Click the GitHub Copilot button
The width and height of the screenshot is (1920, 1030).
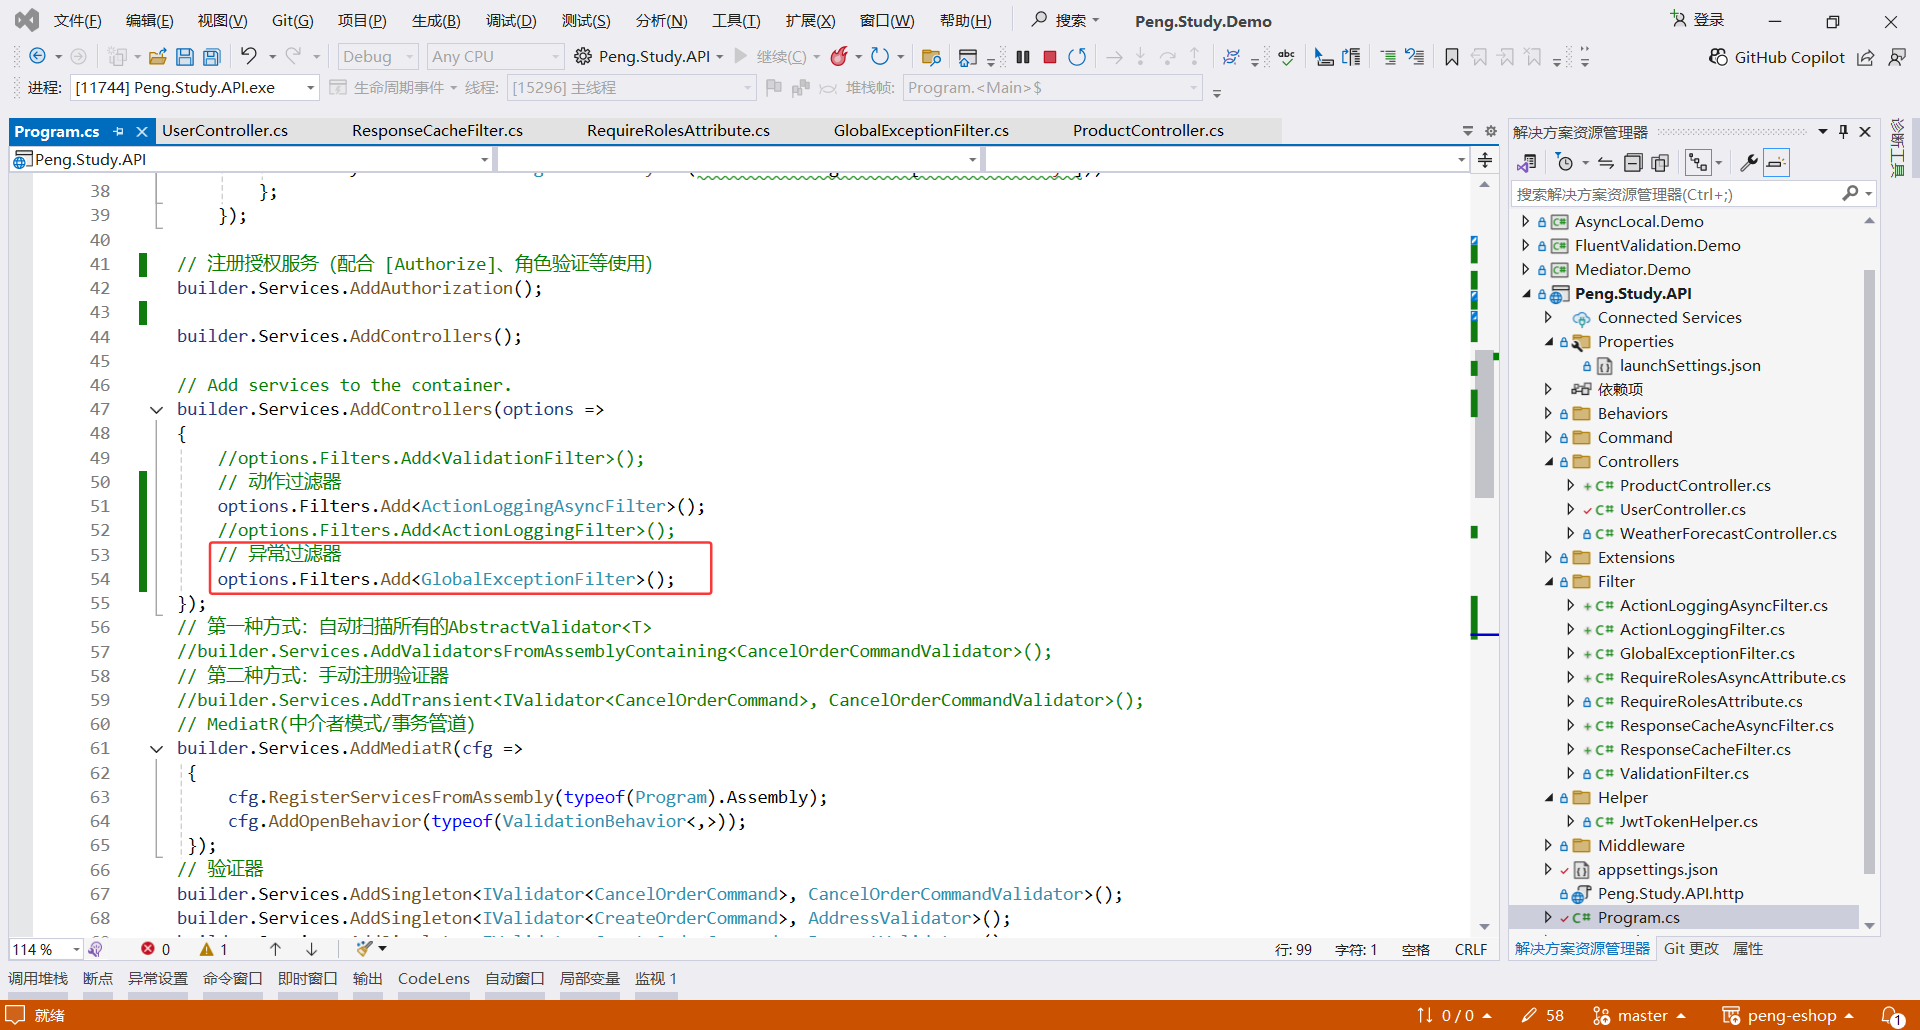pos(1777,57)
